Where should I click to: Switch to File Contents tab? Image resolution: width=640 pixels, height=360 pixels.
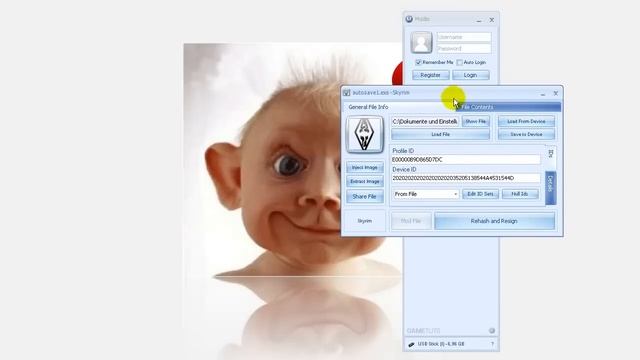click(509, 107)
